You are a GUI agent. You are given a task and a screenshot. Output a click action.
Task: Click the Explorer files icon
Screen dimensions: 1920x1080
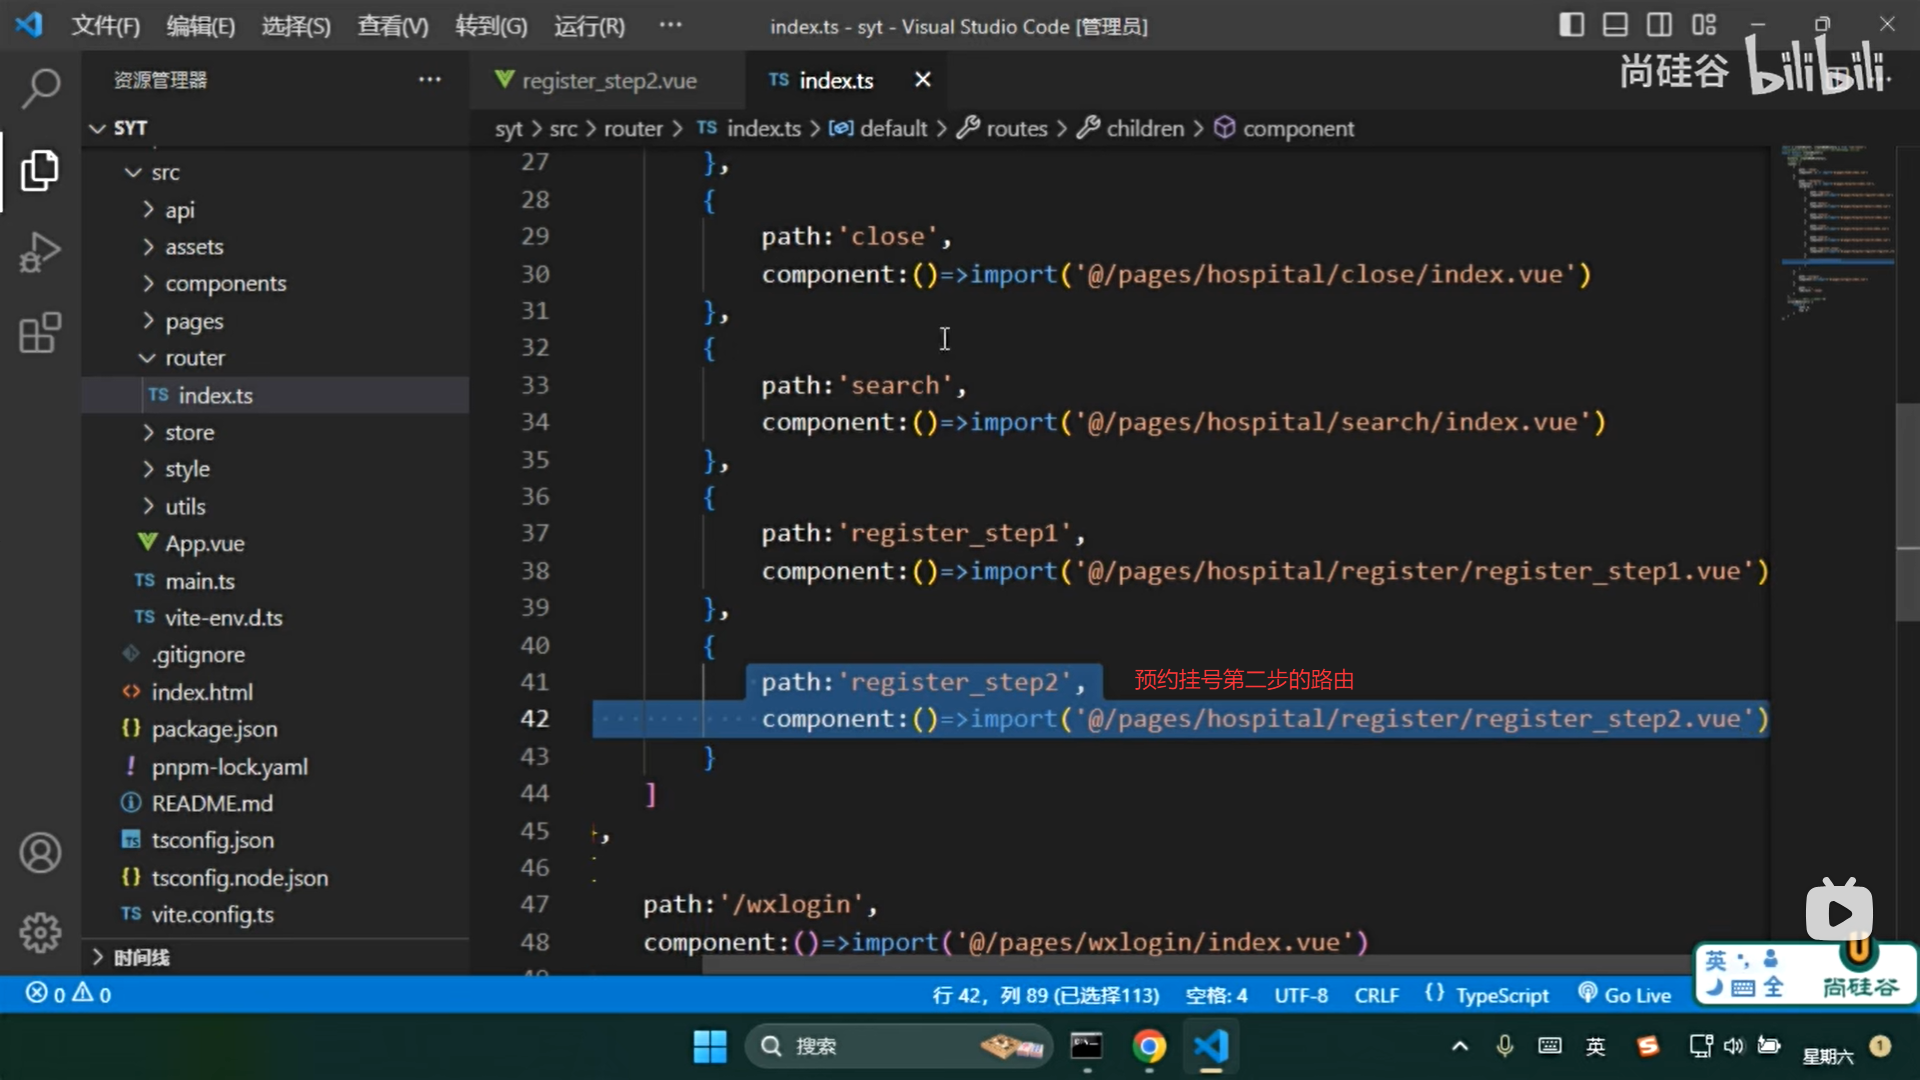[x=40, y=171]
